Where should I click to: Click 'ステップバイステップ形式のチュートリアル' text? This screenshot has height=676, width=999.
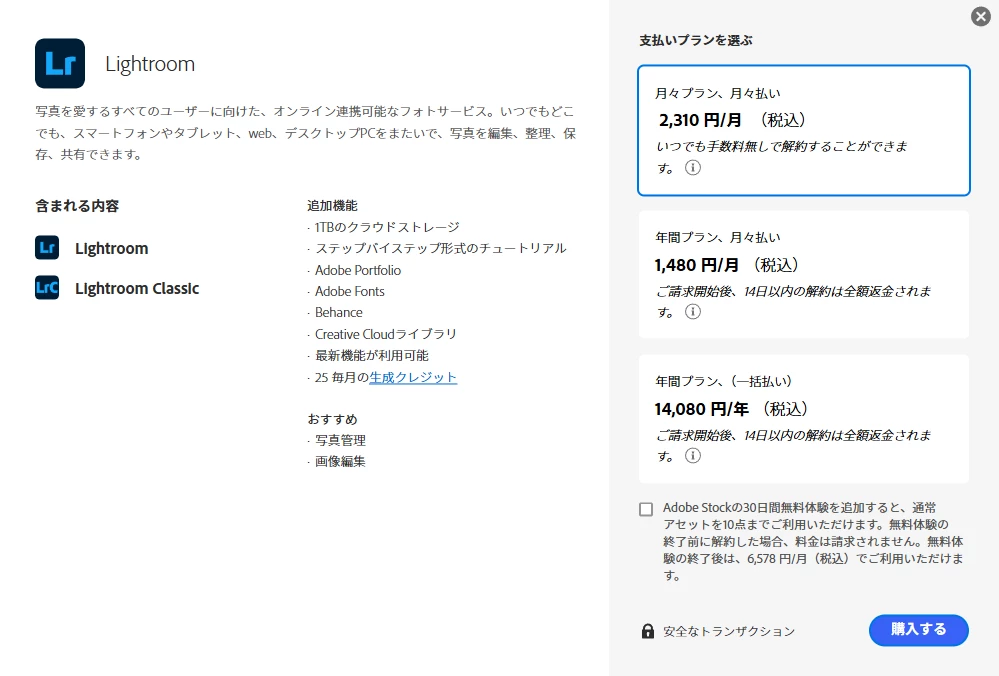[x=440, y=248]
